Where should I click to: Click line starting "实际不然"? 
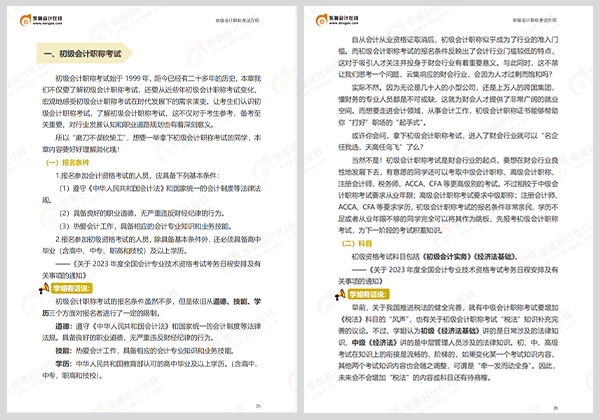[x=453, y=88]
